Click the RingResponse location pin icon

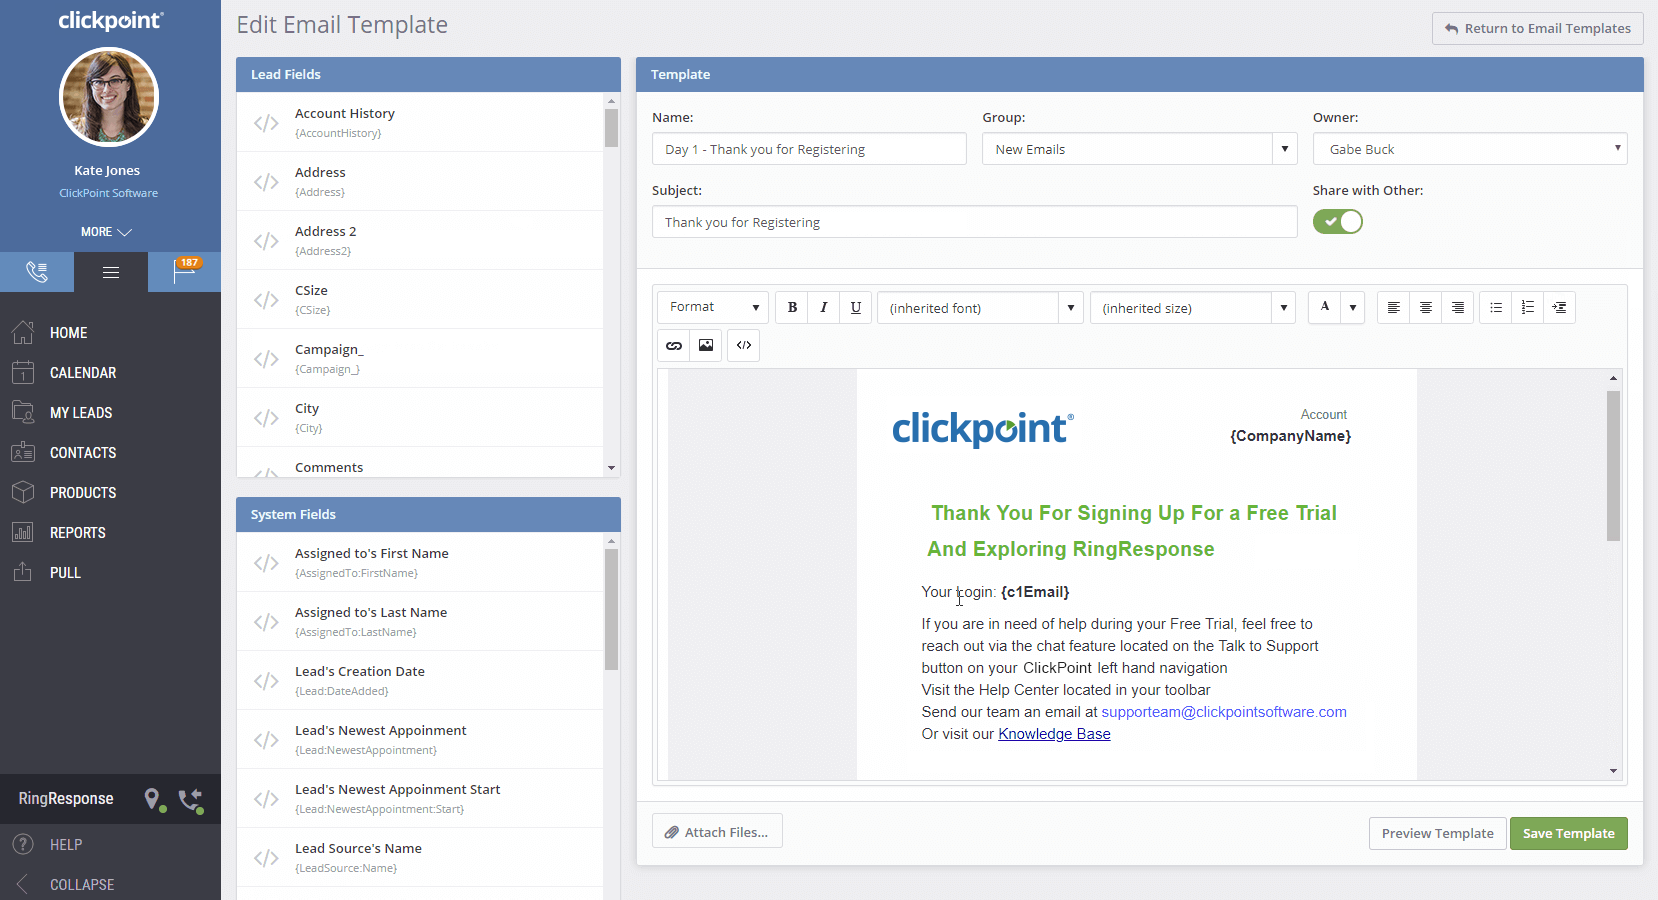152,799
